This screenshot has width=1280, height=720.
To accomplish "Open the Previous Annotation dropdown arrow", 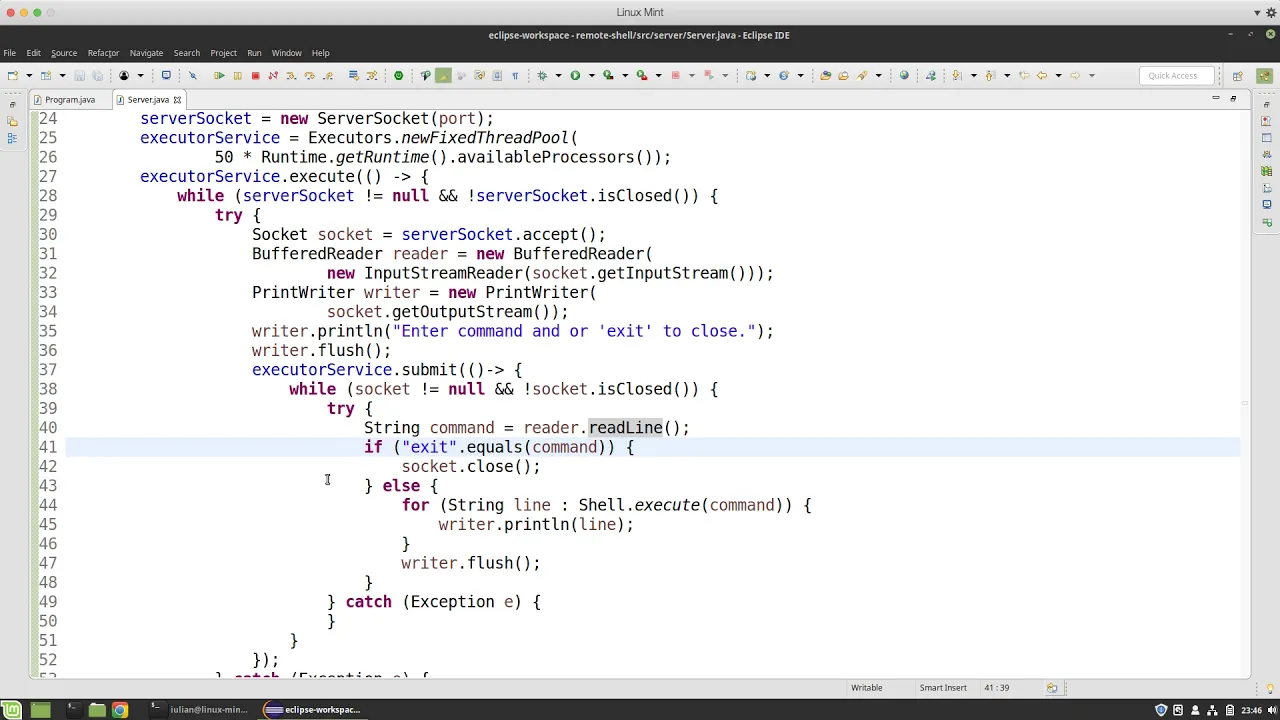I will click(x=1007, y=75).
